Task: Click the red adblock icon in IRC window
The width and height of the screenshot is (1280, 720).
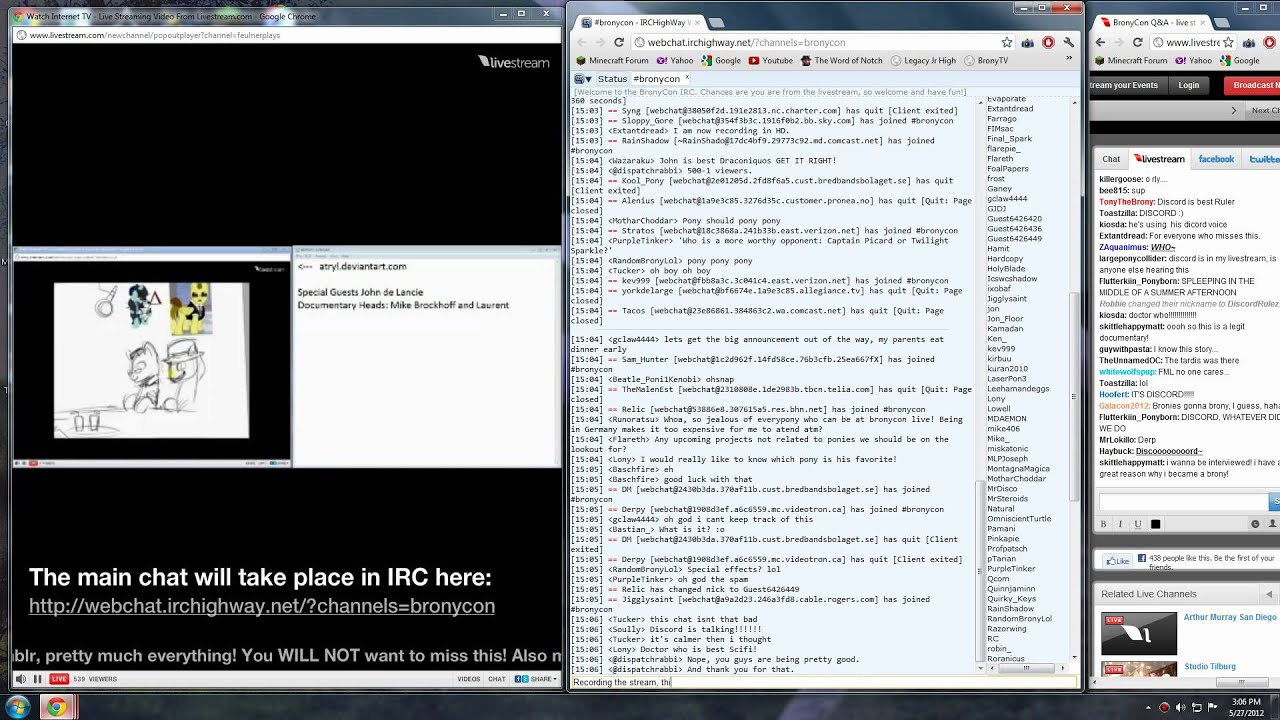Action: (1048, 42)
